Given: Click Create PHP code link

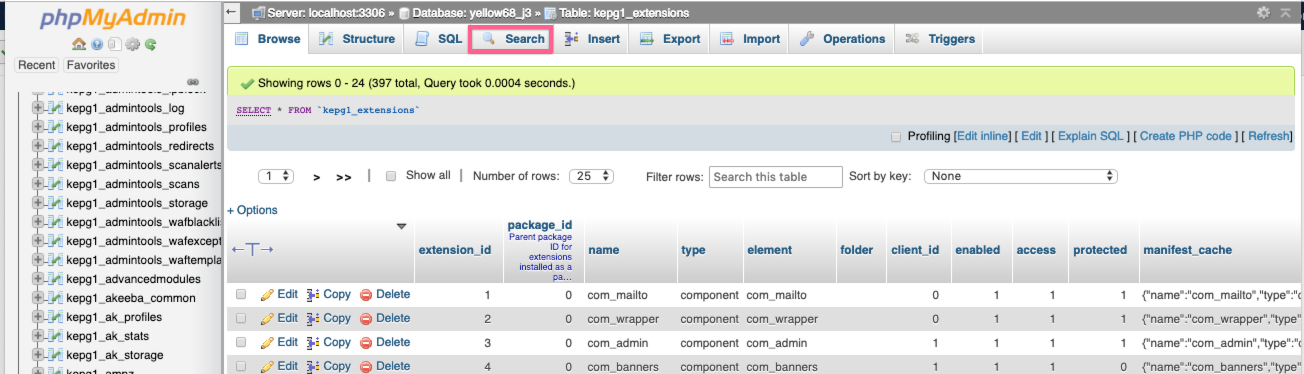Looking at the screenshot, I should [x=1185, y=136].
